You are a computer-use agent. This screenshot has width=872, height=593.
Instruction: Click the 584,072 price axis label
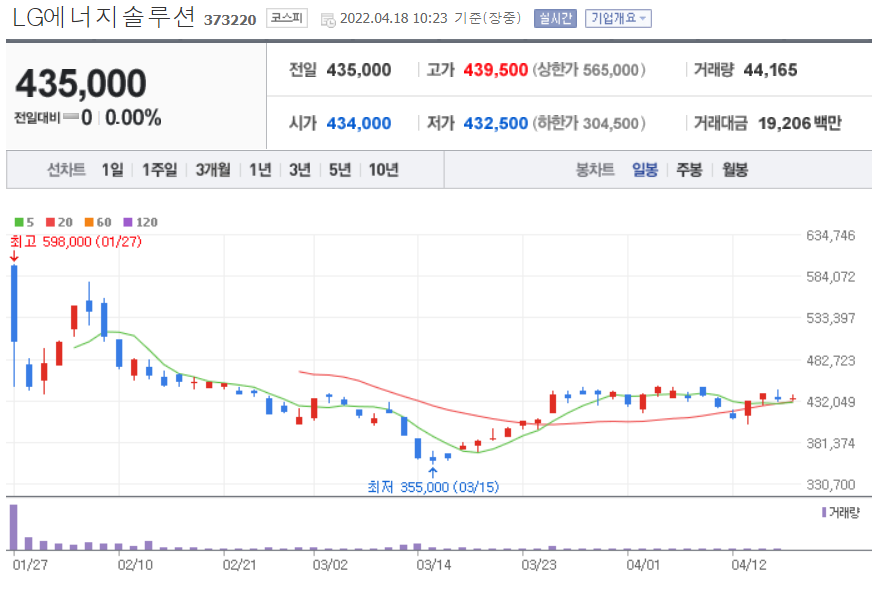[831, 276]
